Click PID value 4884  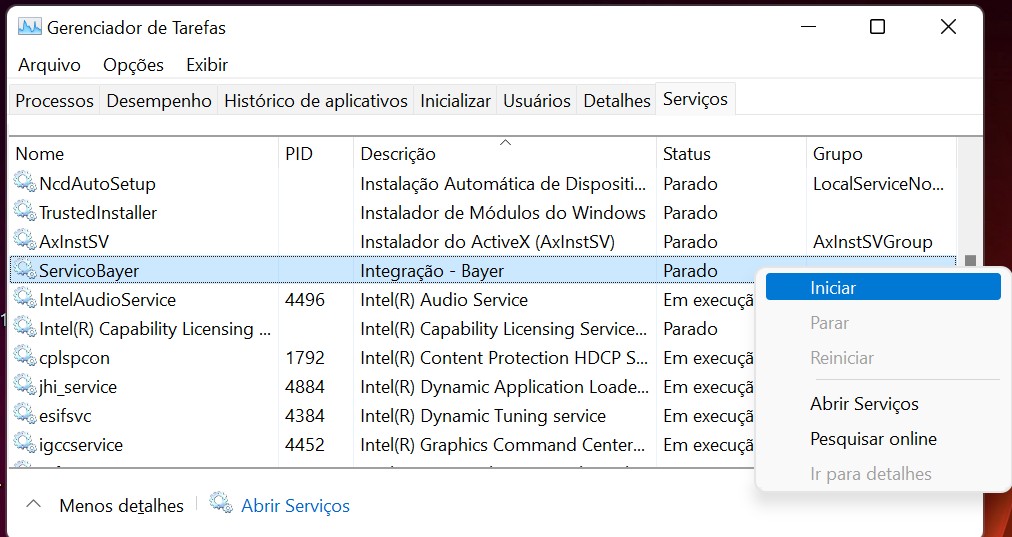pyautogui.click(x=305, y=387)
